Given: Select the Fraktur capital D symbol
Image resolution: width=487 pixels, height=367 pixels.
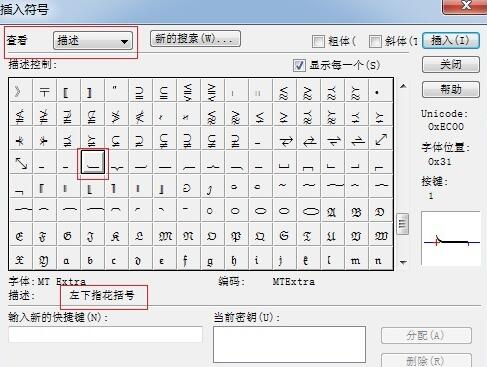Looking at the screenshot, I should [x=381, y=211].
